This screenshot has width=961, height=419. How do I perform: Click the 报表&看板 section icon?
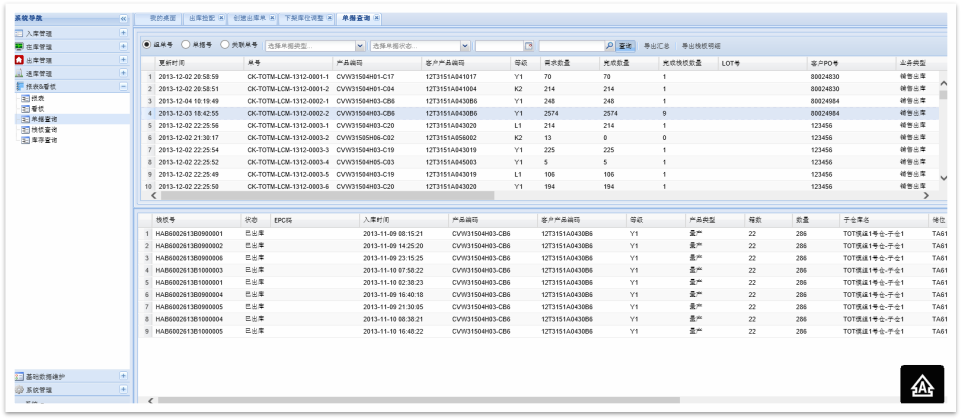pyautogui.click(x=19, y=87)
